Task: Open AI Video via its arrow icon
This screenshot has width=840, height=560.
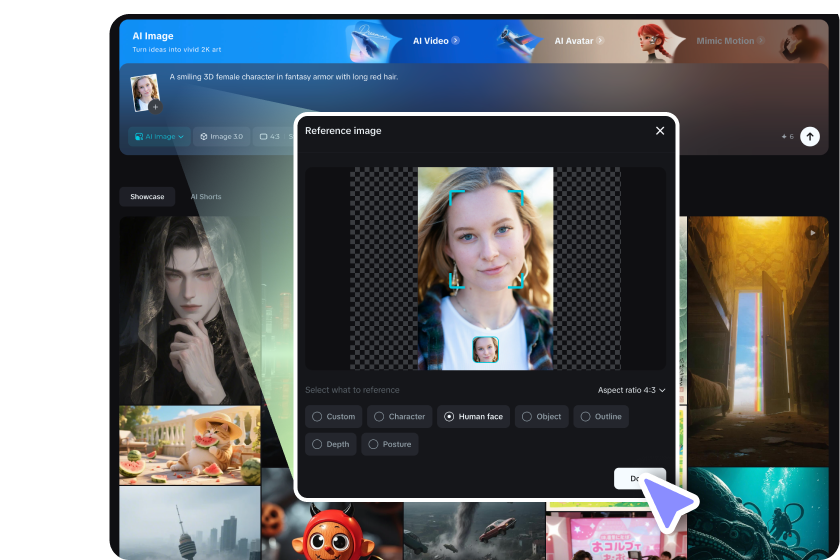Action: pos(456,41)
